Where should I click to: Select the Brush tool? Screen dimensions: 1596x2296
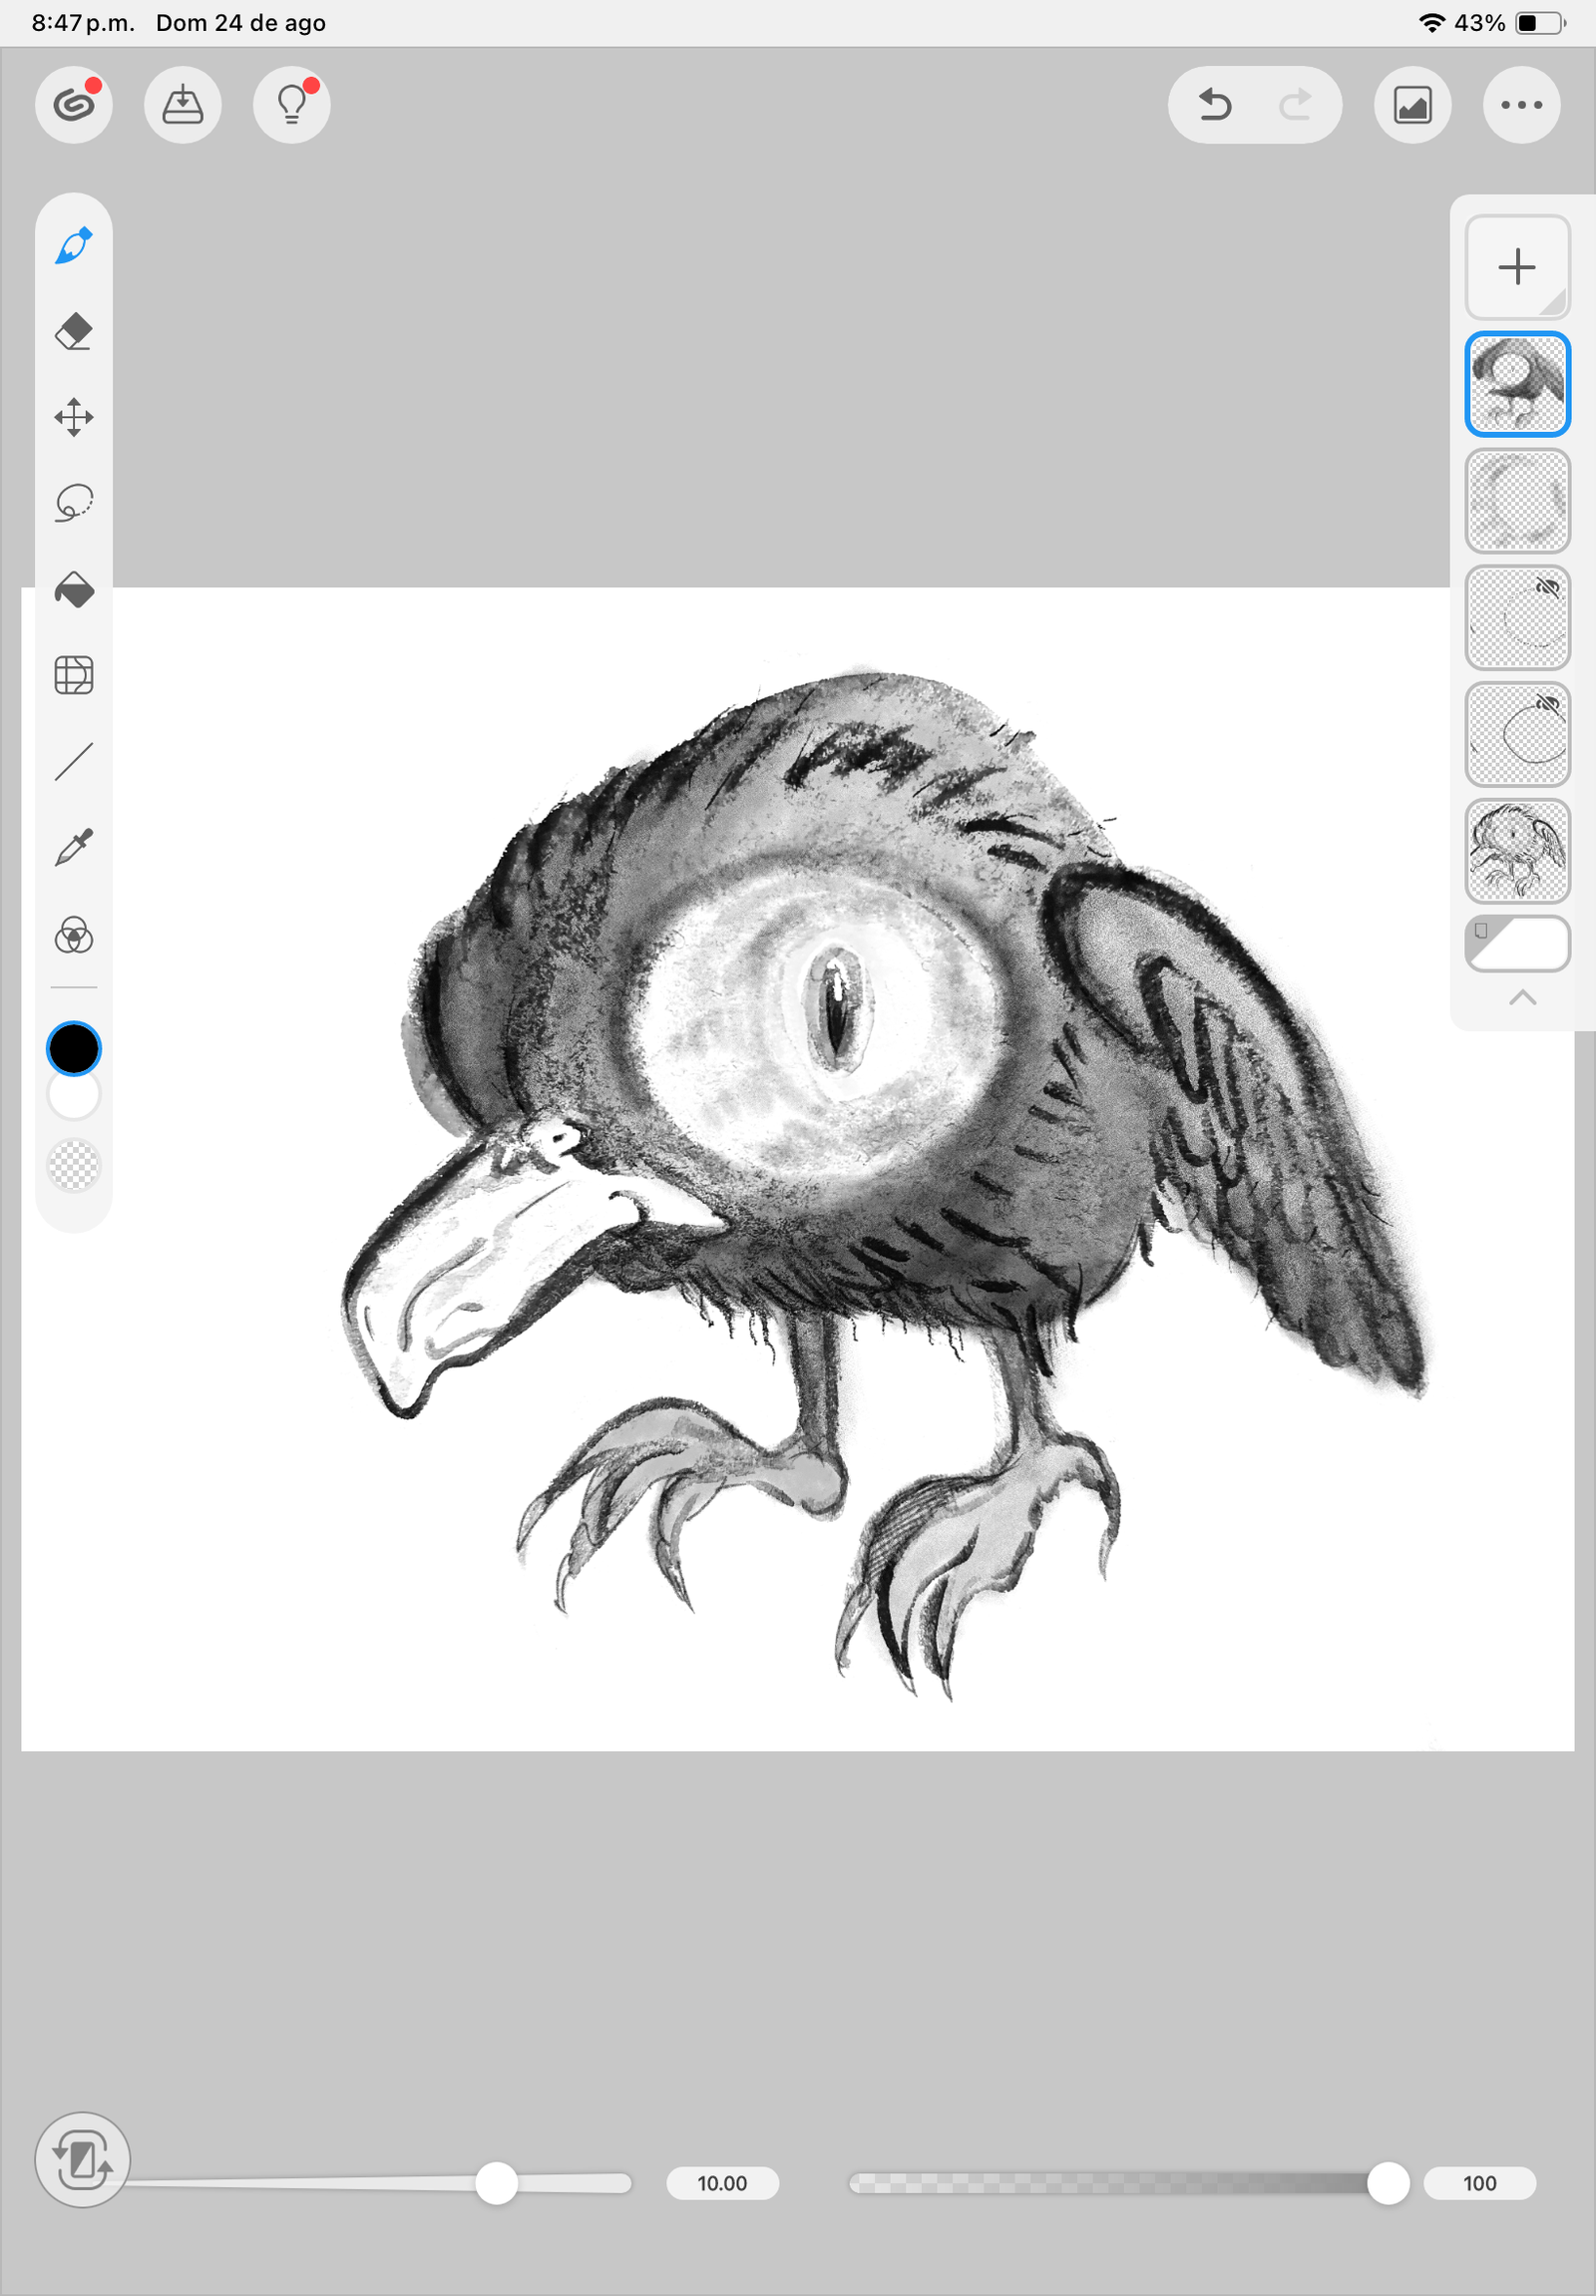point(74,246)
